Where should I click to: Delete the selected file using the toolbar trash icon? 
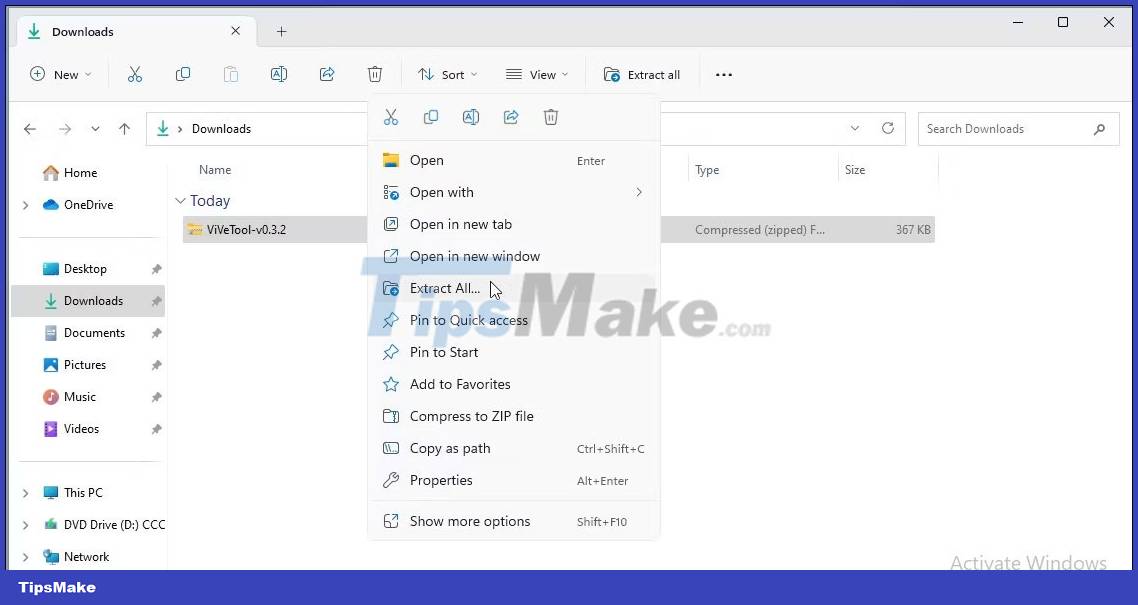click(375, 74)
